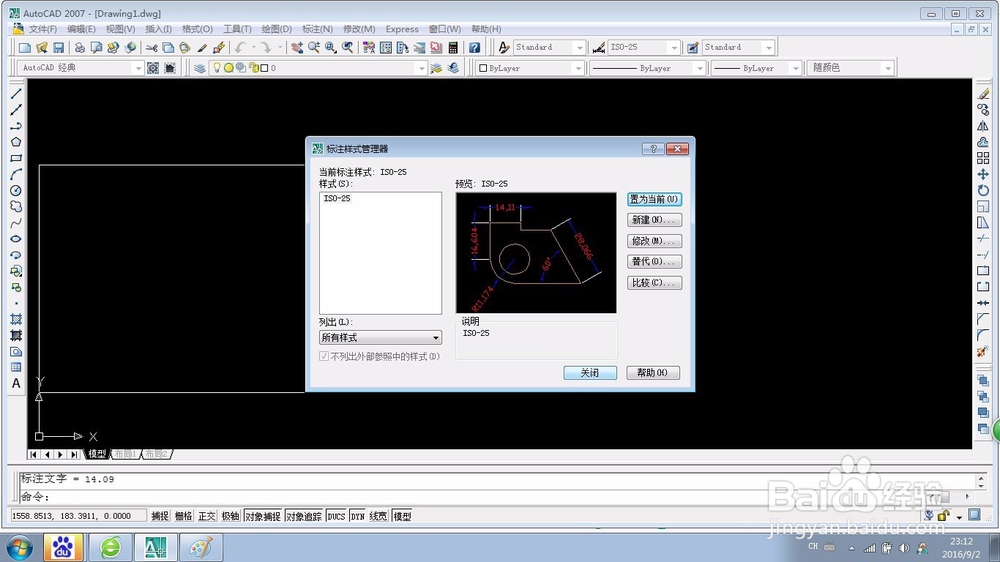Select the Move modify tool
This screenshot has width=1000, height=562.
[983, 174]
